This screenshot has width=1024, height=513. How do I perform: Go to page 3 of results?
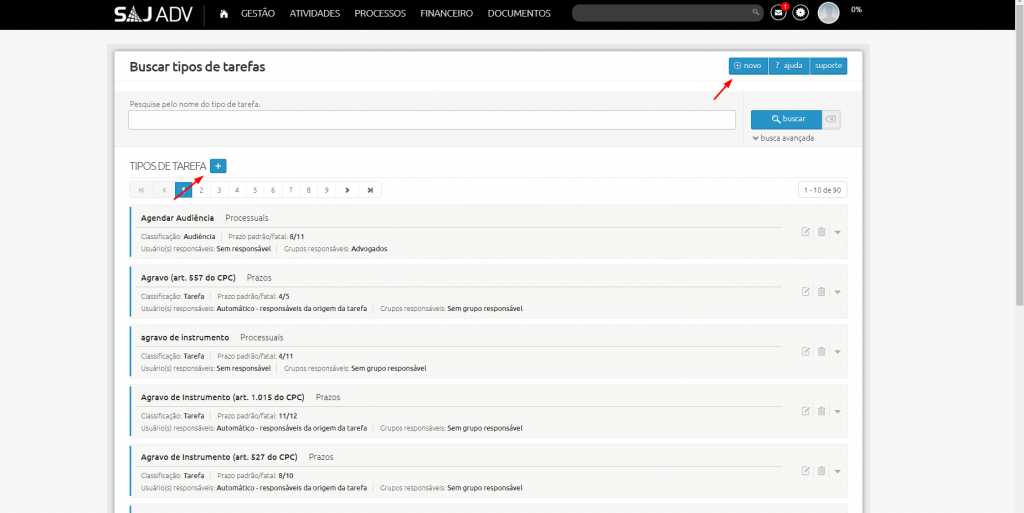coord(219,190)
